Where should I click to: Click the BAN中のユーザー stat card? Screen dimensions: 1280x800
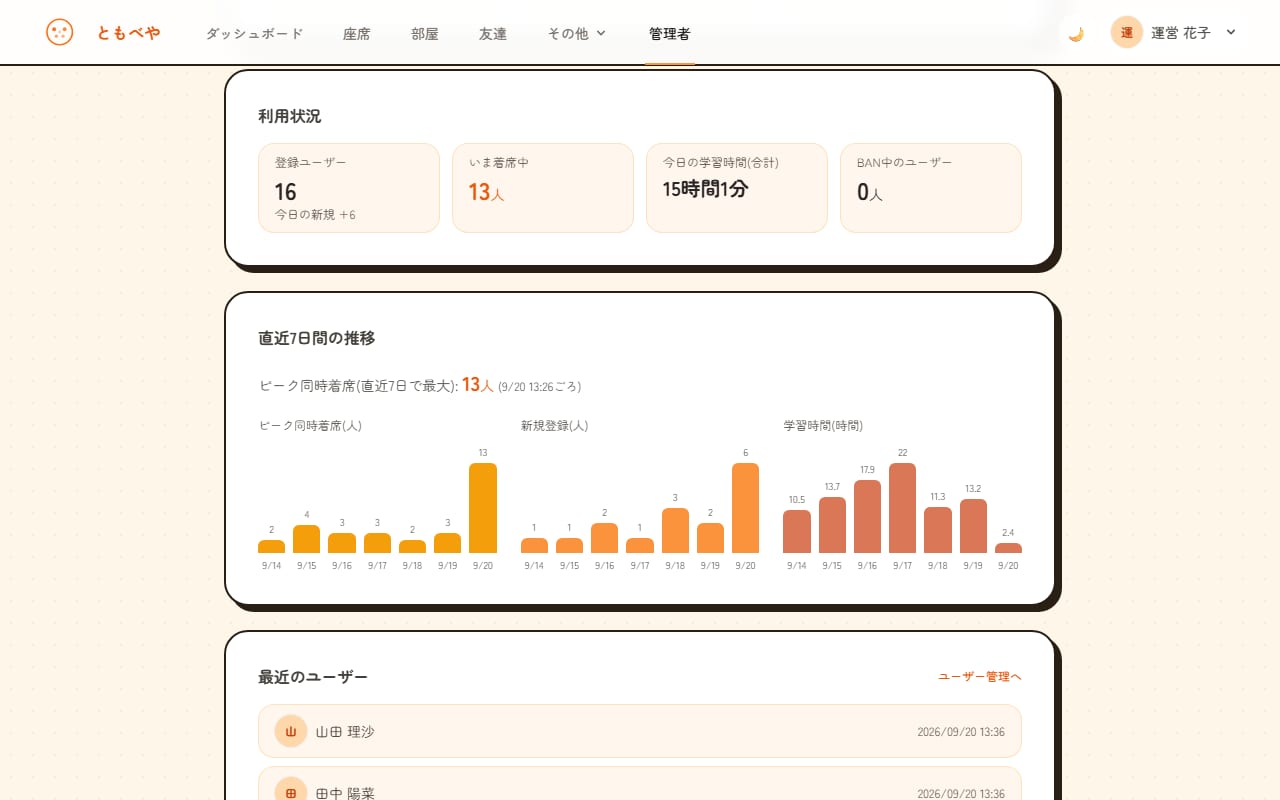(x=931, y=188)
